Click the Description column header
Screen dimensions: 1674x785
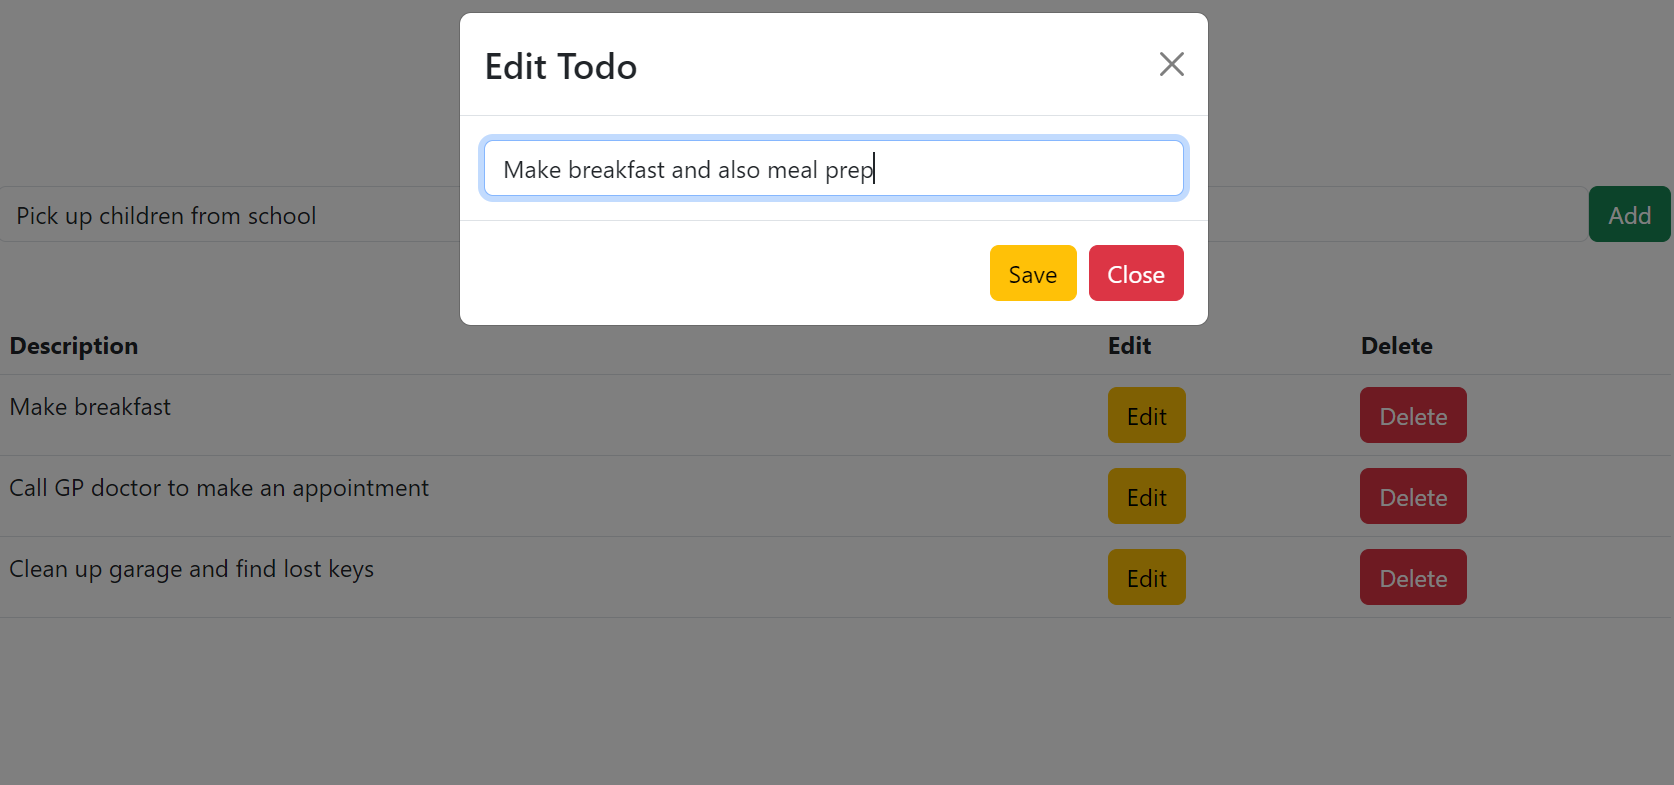(74, 346)
